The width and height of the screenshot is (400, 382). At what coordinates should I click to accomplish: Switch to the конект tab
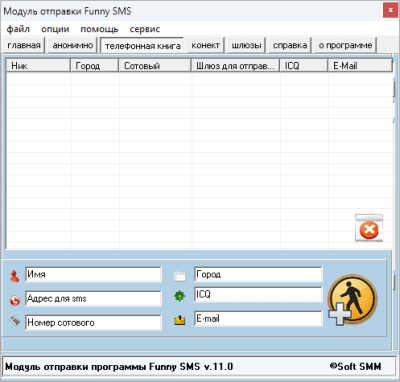205,45
